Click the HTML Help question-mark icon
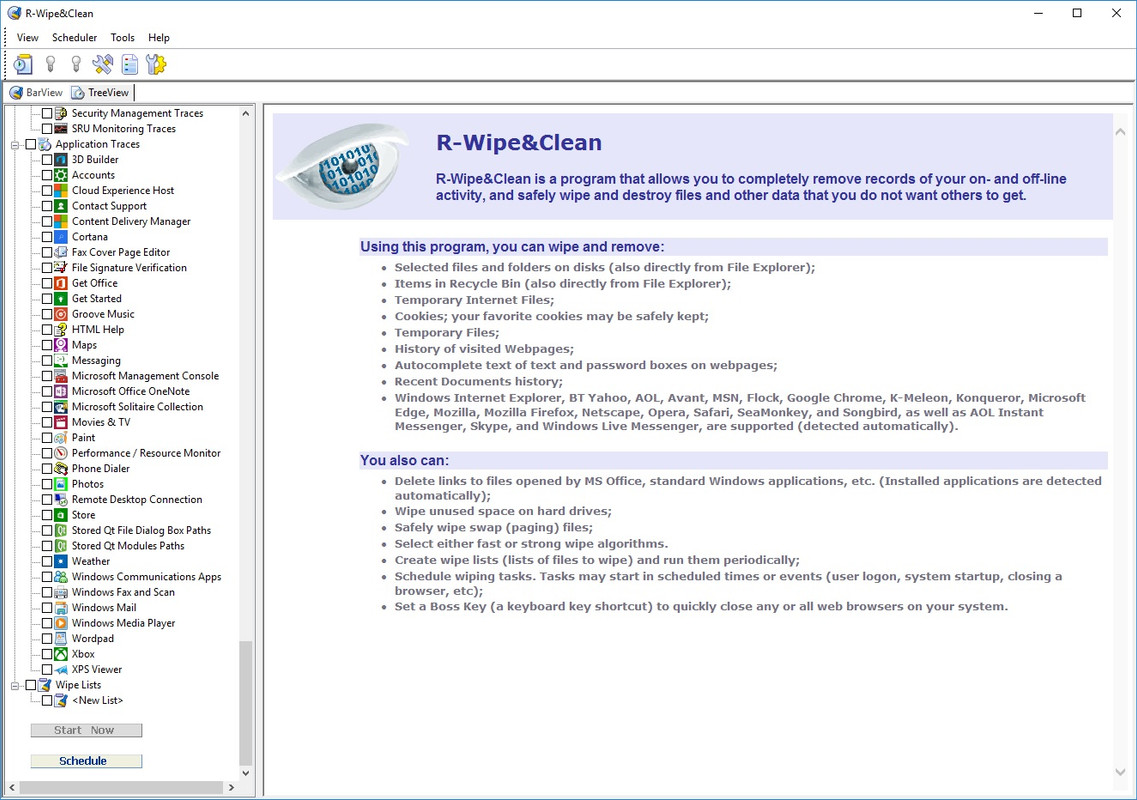This screenshot has height=800, width=1137. [x=62, y=329]
